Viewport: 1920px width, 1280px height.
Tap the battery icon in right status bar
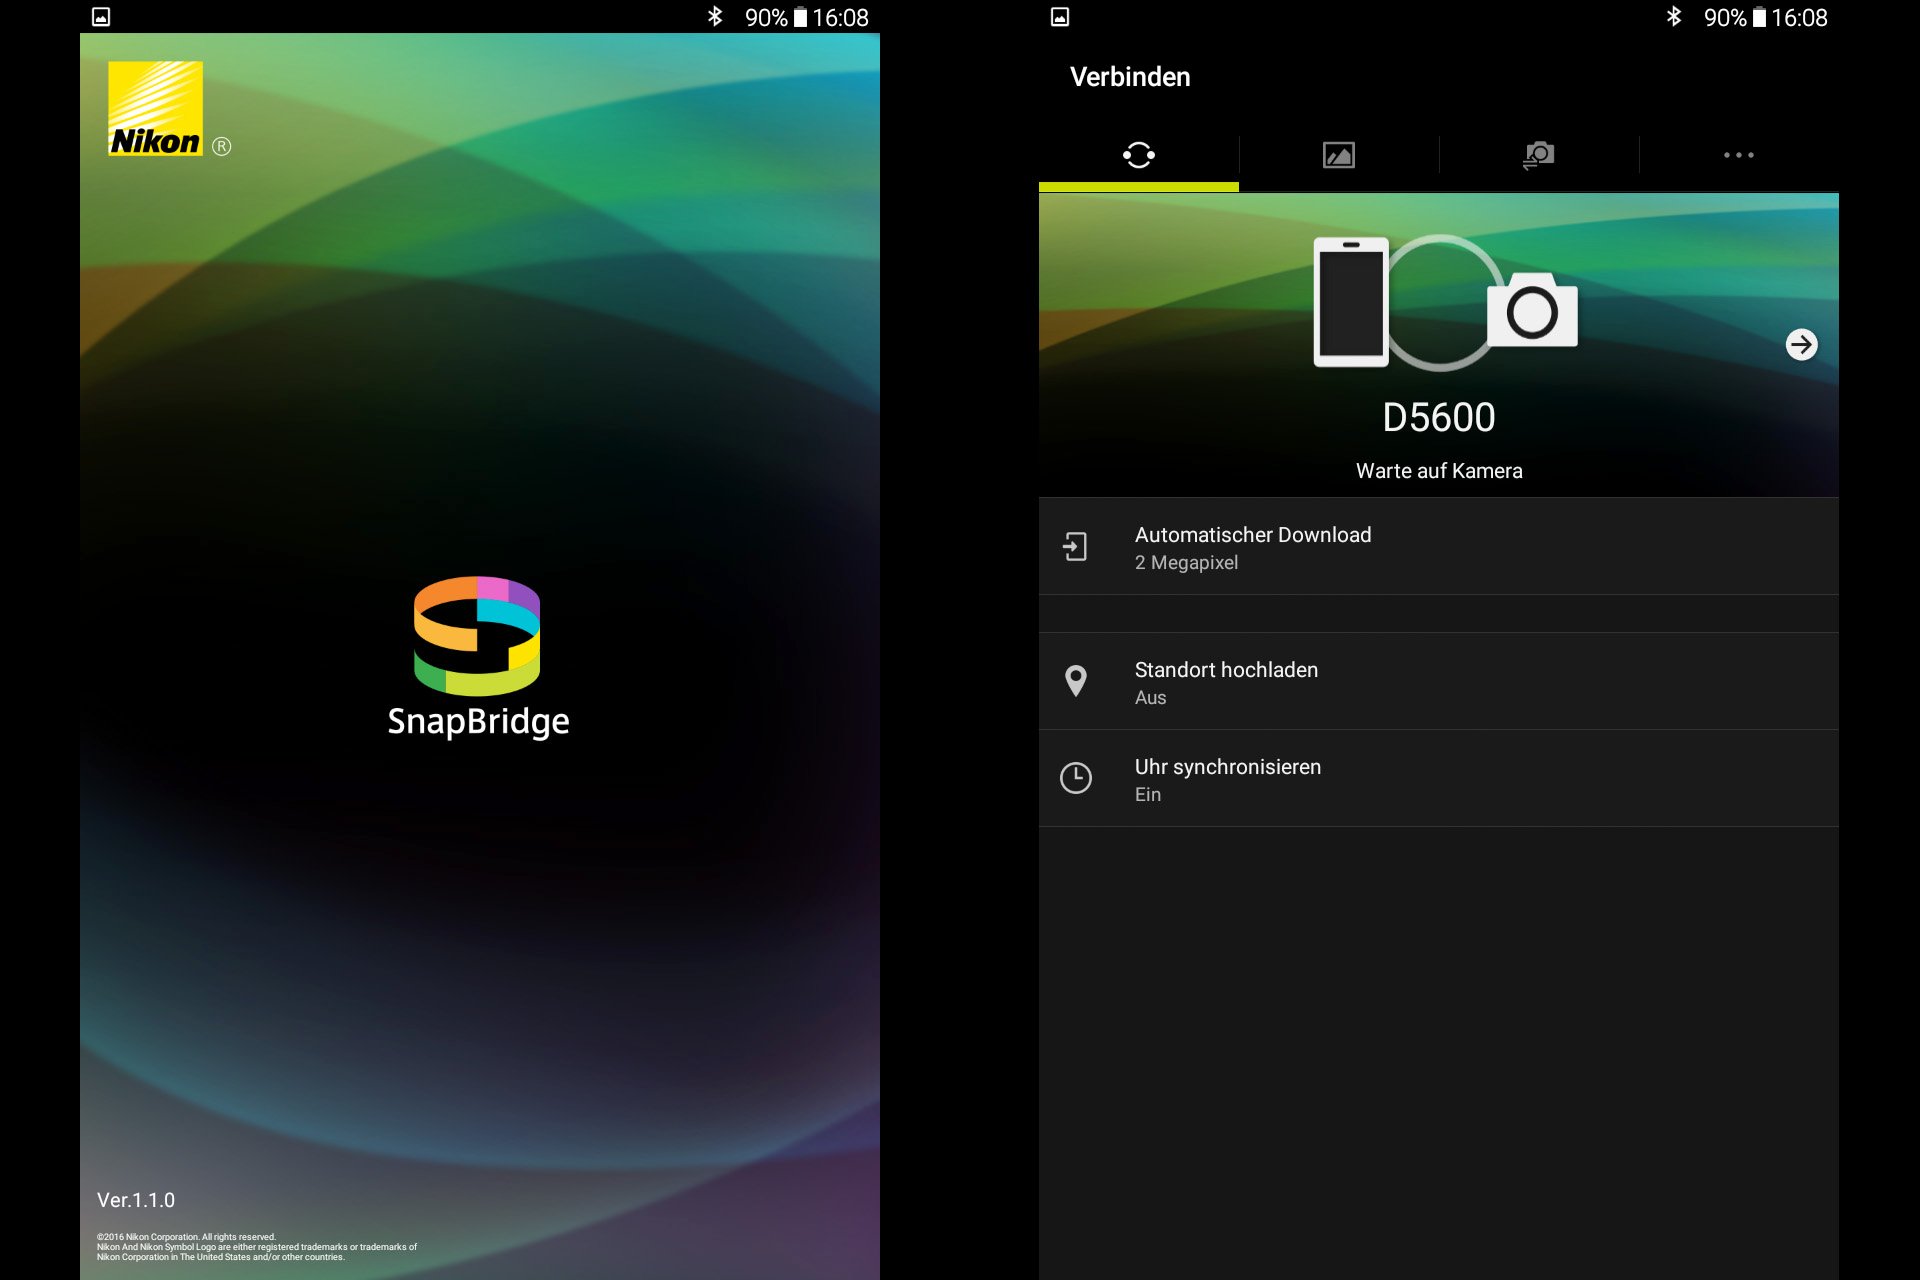(x=1759, y=17)
